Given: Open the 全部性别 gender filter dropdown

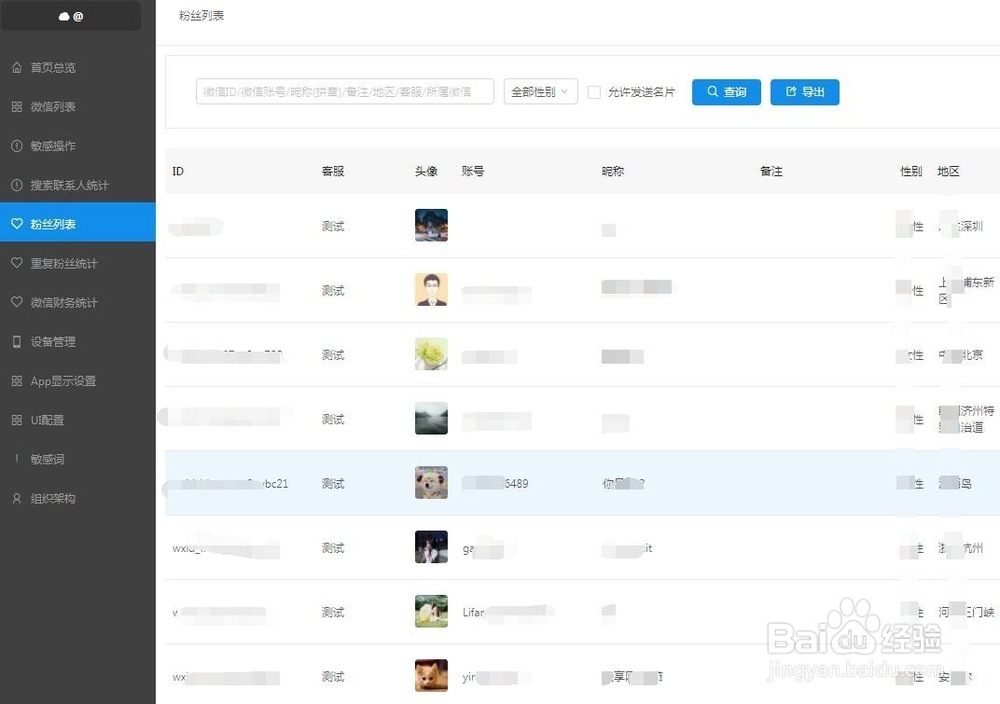Looking at the screenshot, I should pos(540,91).
